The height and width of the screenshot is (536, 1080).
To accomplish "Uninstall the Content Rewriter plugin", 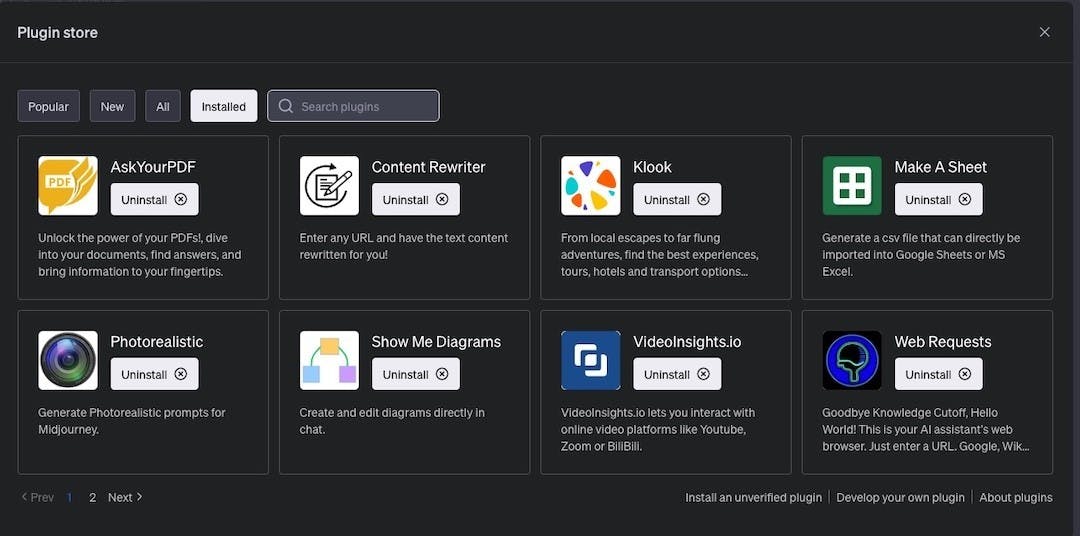I will tap(416, 199).
